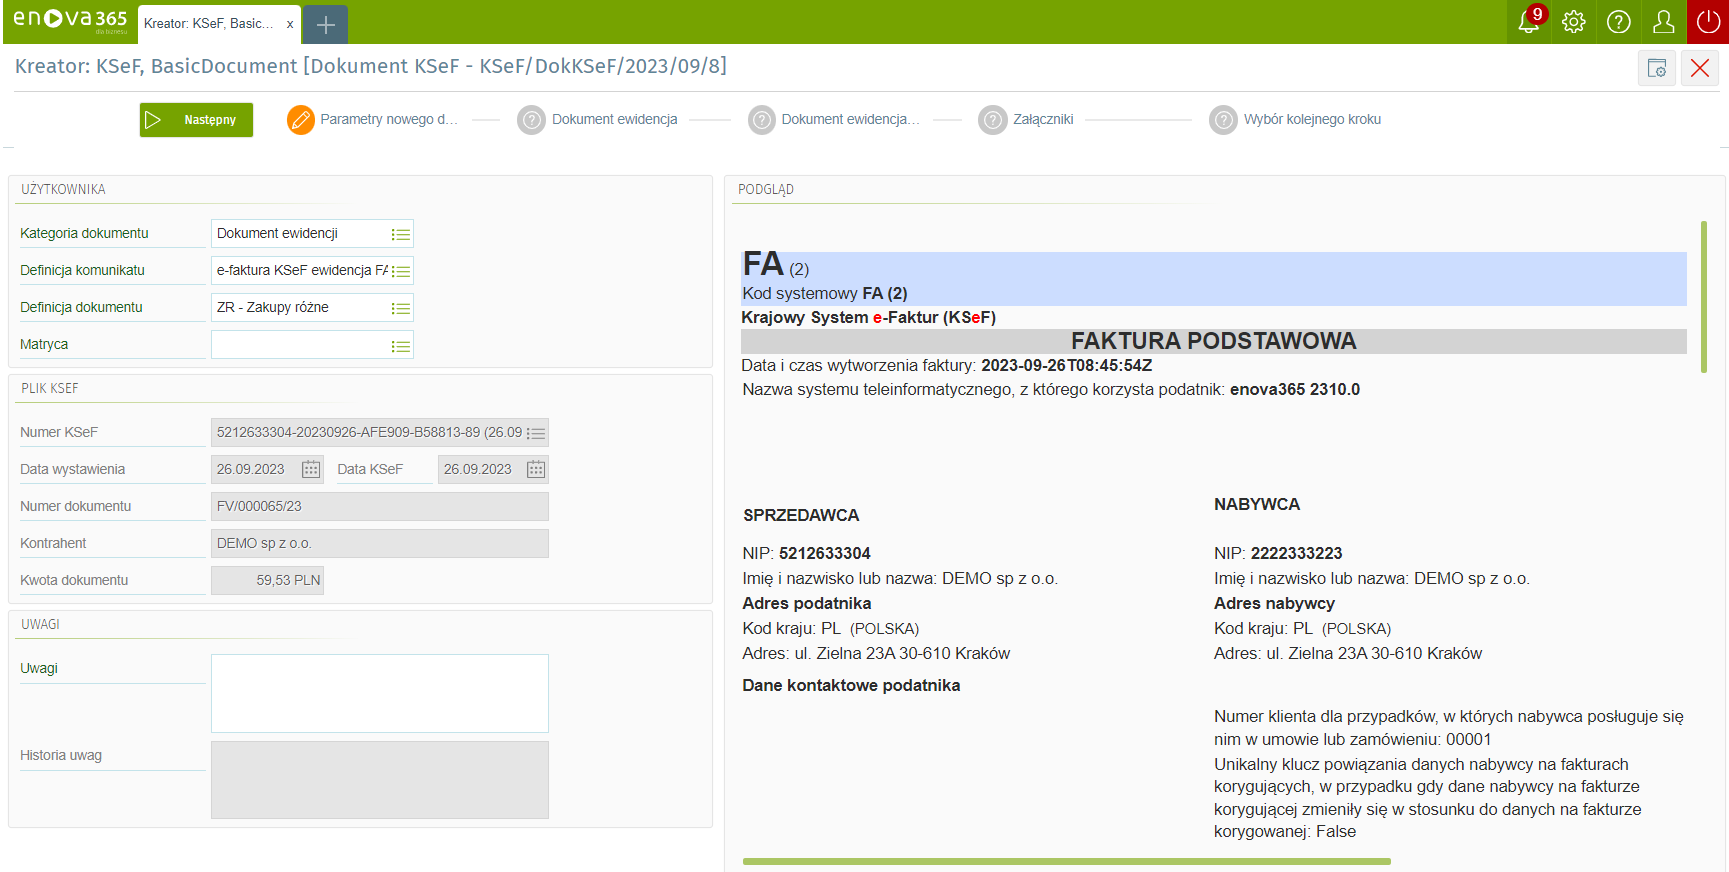
Task: Close the Kreator: KSeF tab
Action: point(290,24)
